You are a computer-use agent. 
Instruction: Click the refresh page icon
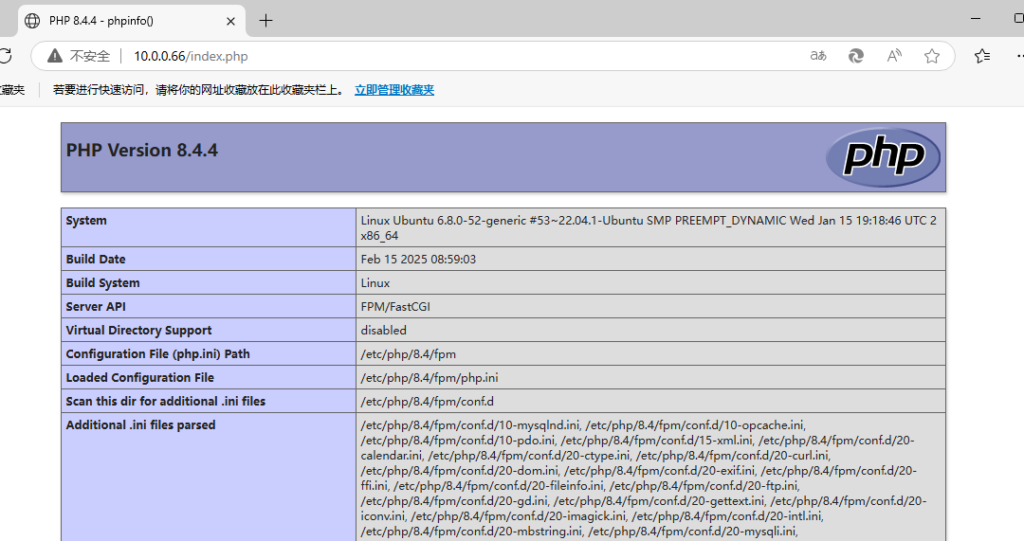point(5,56)
